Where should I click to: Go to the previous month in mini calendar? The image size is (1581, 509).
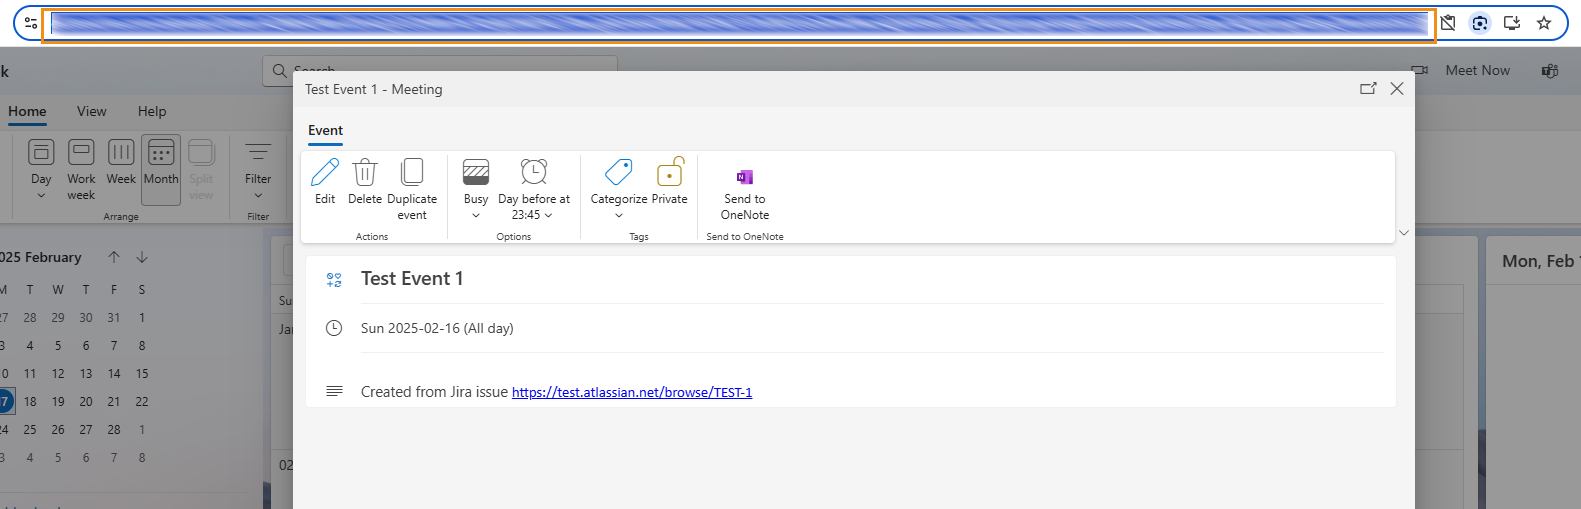tap(114, 257)
